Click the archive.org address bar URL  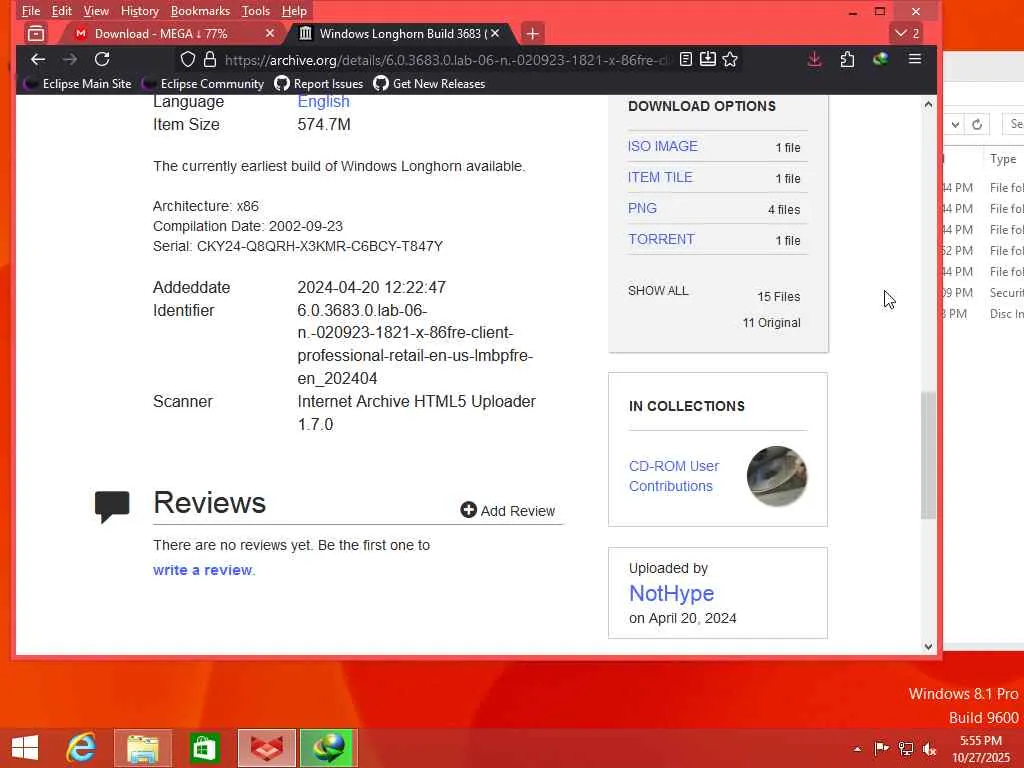point(447,60)
